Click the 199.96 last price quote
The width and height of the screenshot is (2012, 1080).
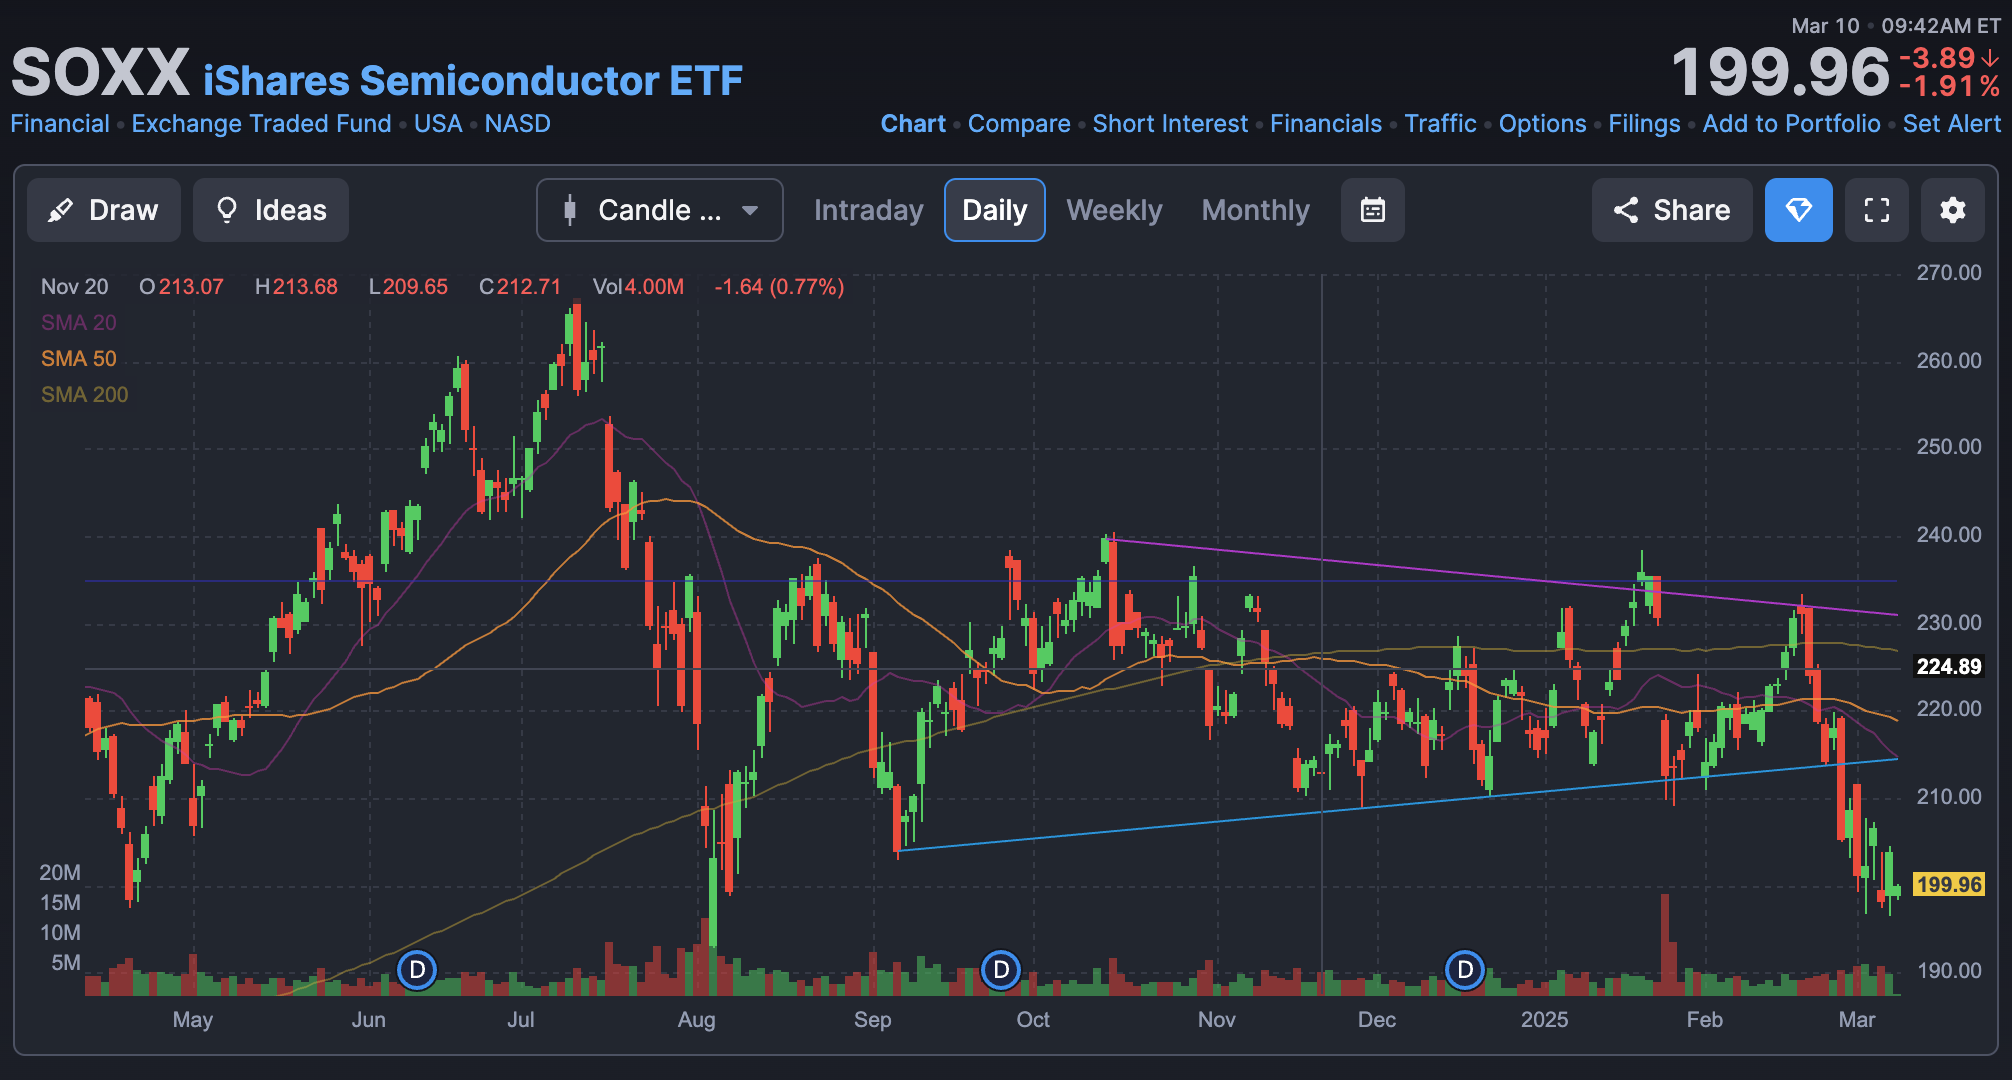point(1780,72)
